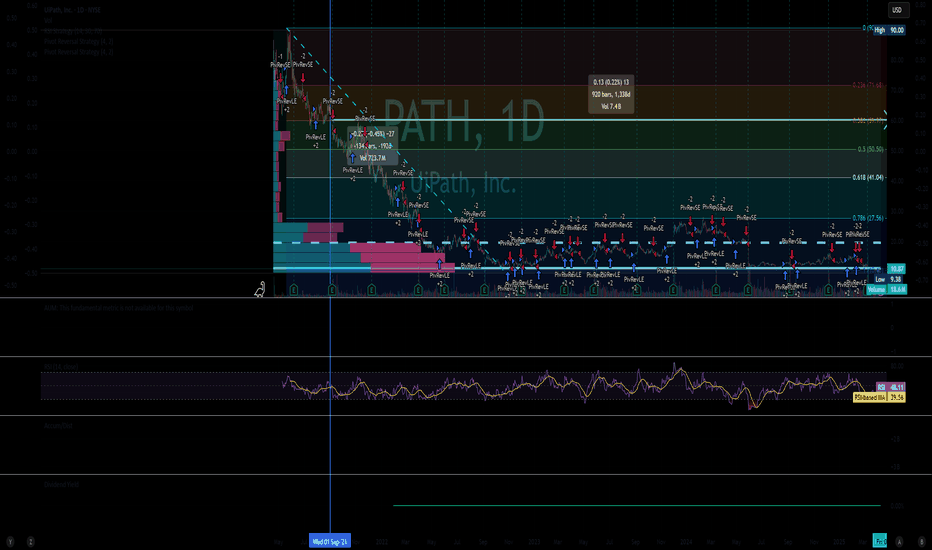Select the 0.236 Fibonacci level label
This screenshot has width=932, height=550.
point(868,85)
